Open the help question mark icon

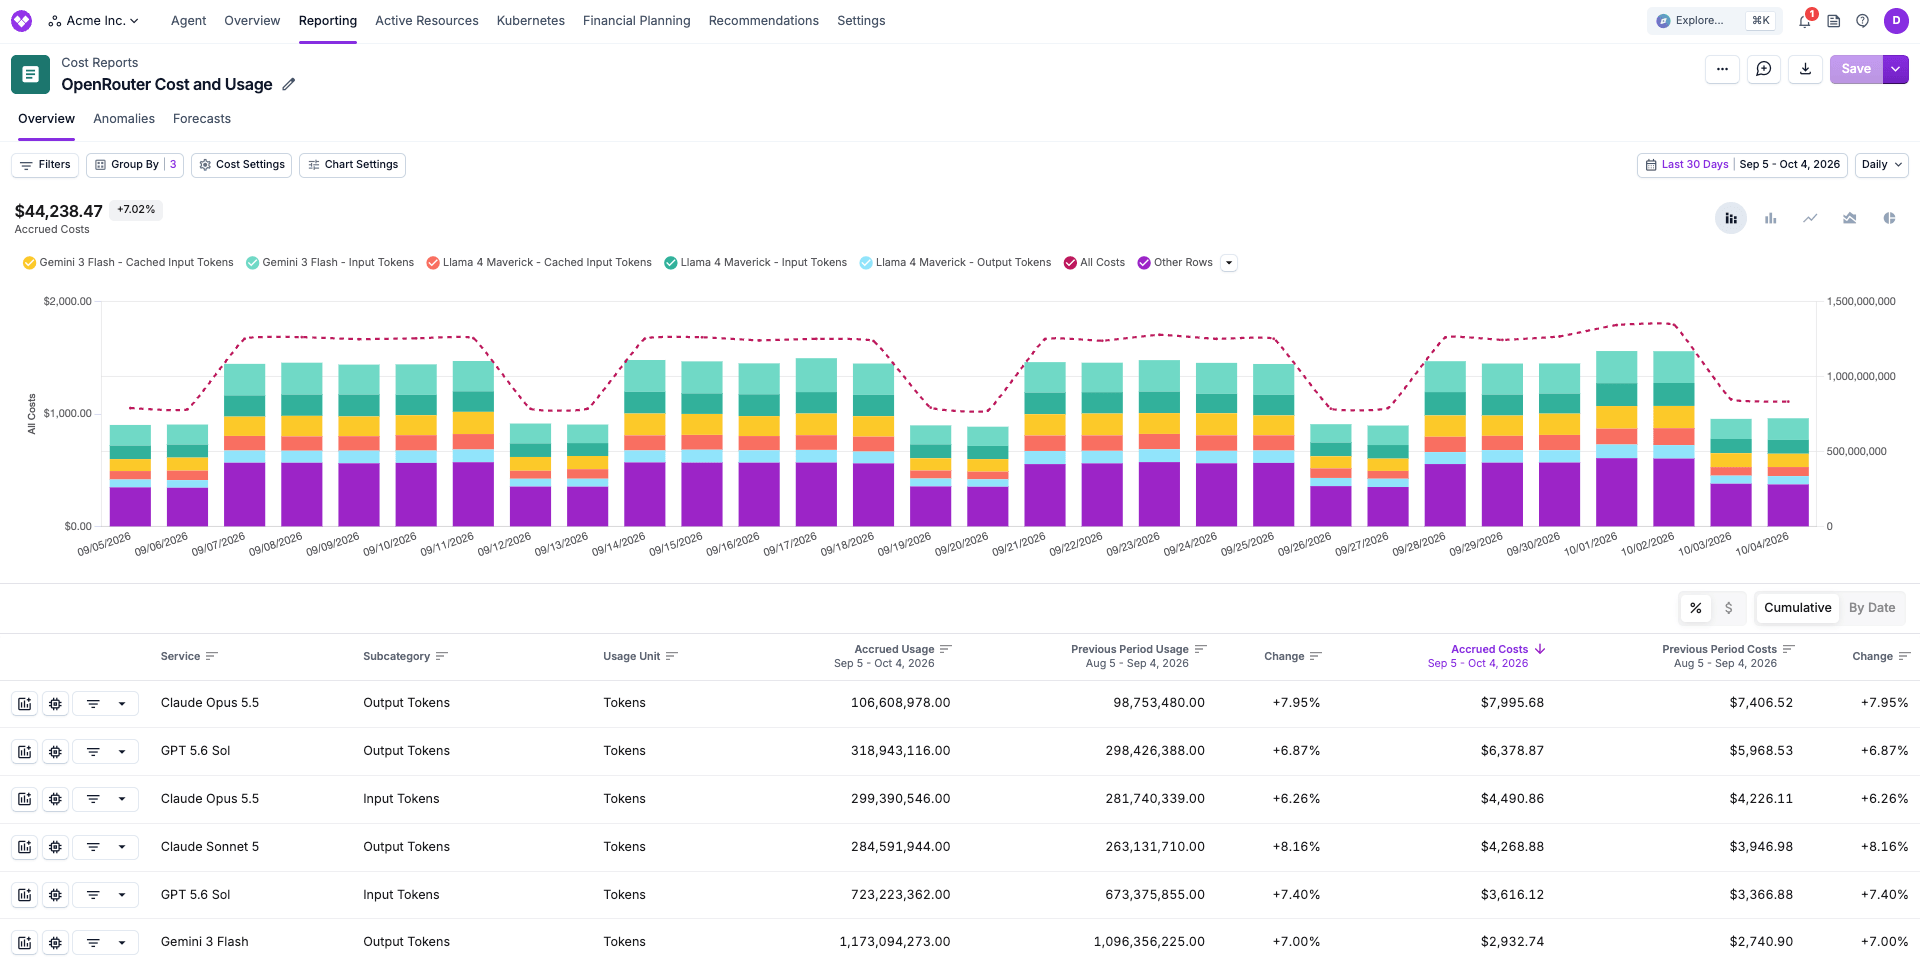(1863, 21)
